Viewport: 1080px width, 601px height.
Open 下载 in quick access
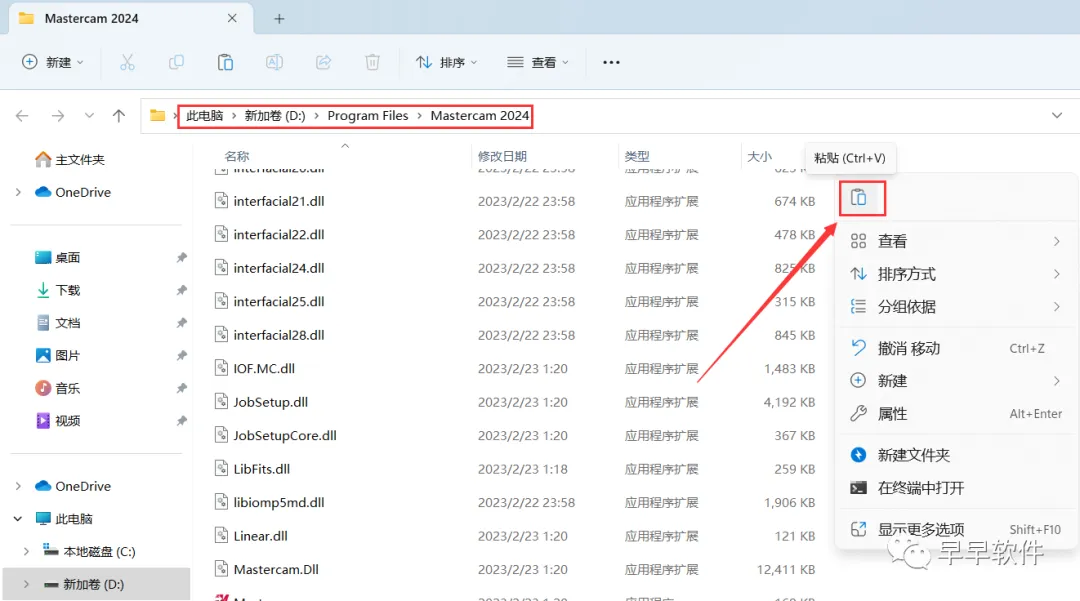pos(57,290)
